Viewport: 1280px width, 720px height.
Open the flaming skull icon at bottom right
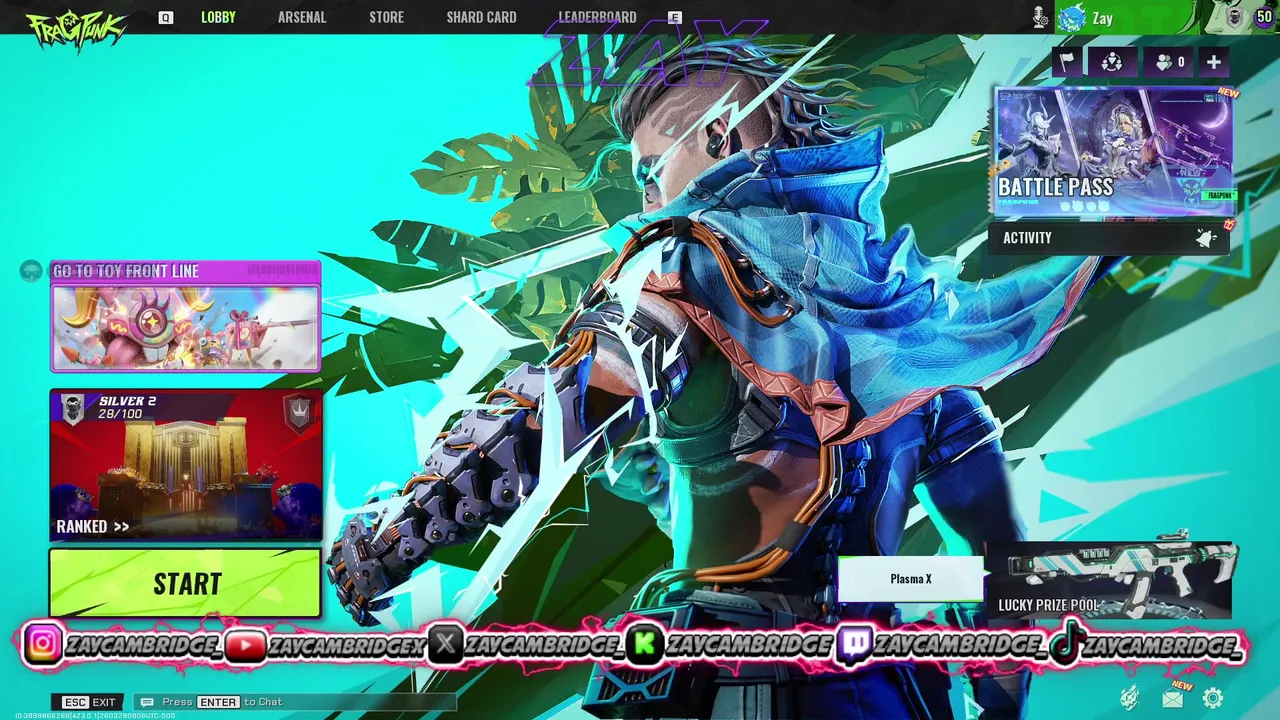[x=1130, y=697]
